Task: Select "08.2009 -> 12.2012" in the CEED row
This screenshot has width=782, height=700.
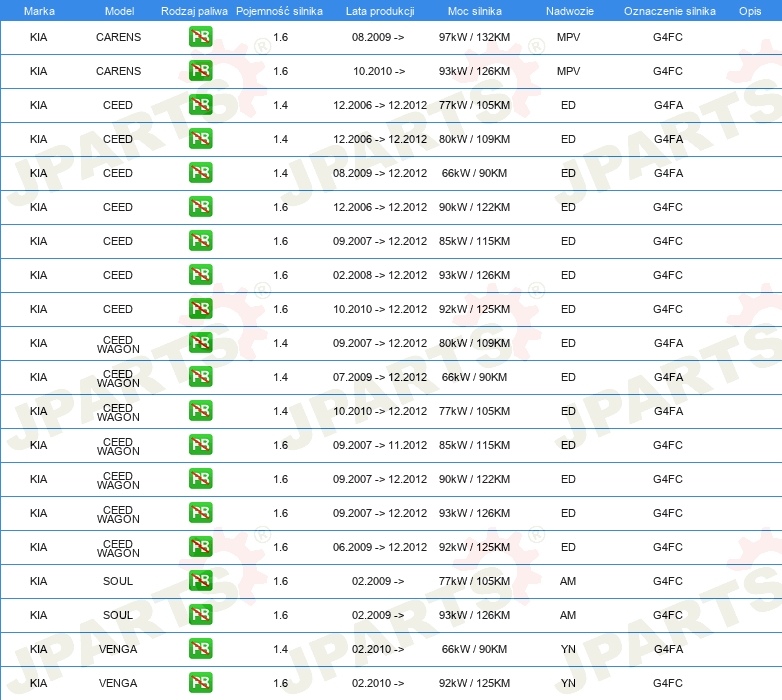Action: 380,173
